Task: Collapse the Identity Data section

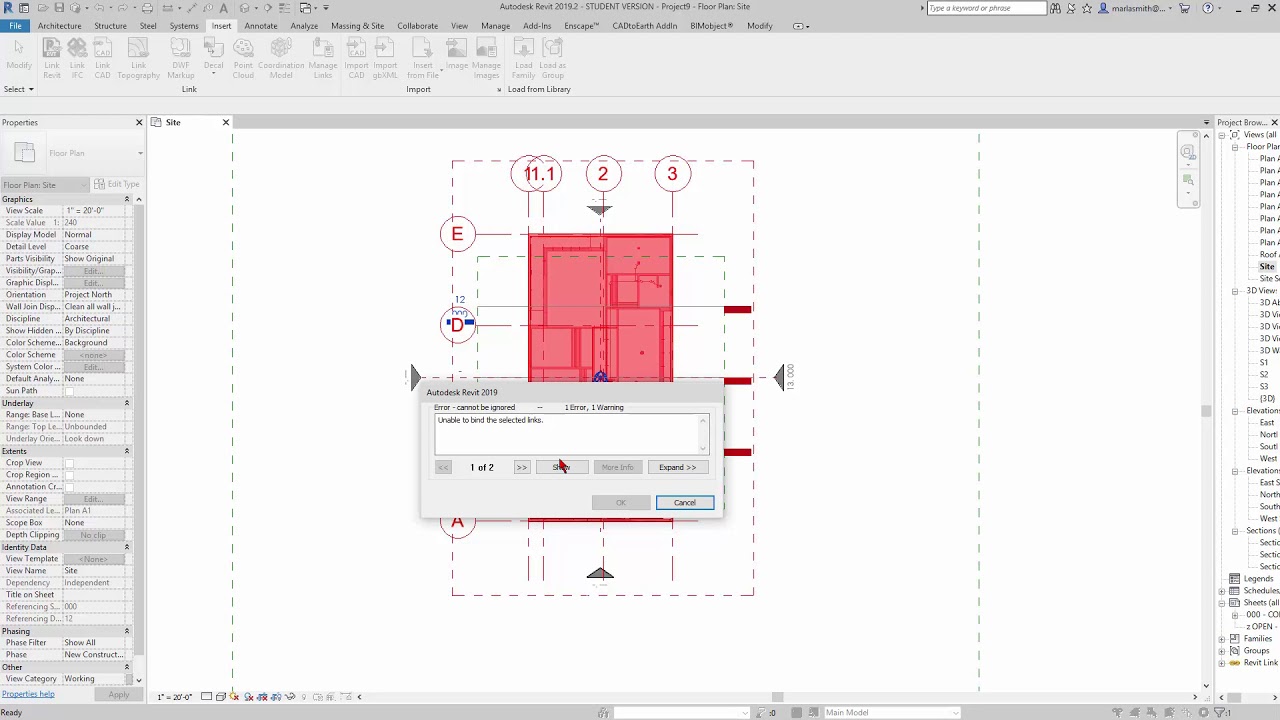Action: [127, 547]
